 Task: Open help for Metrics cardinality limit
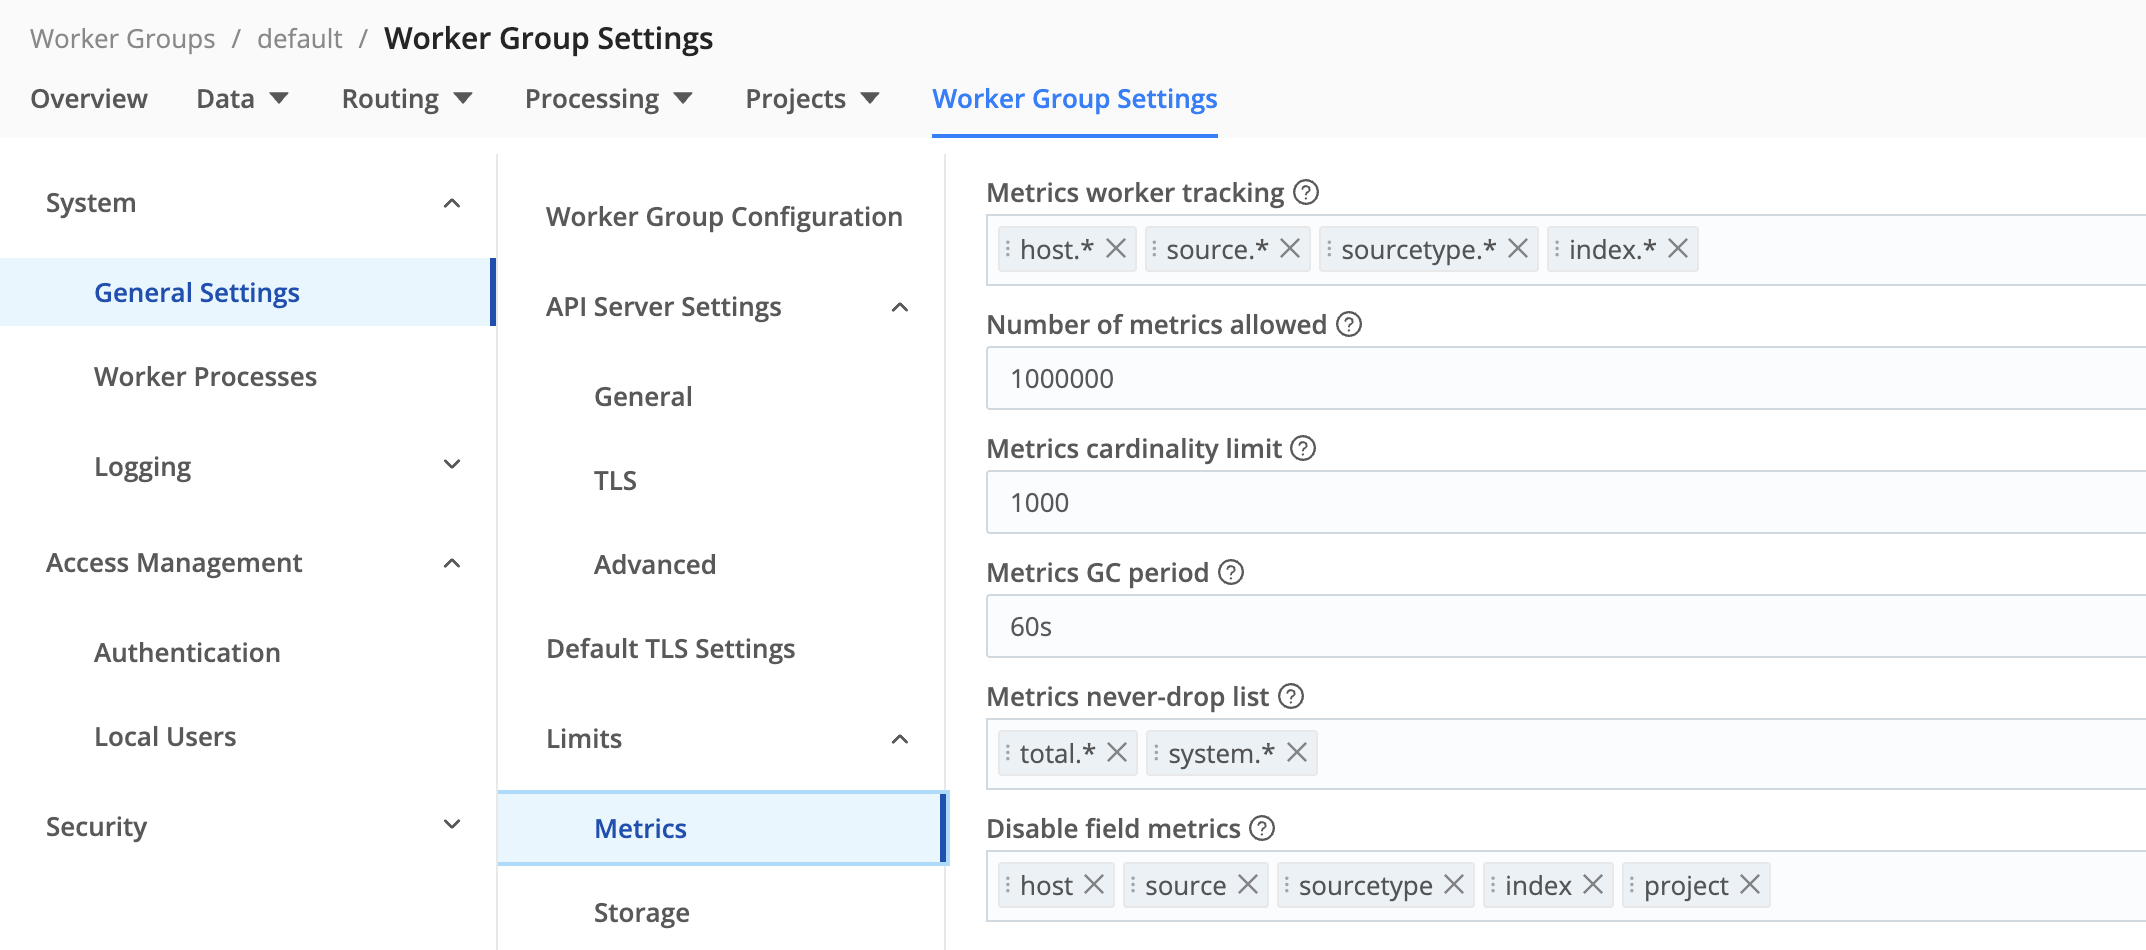[1304, 448]
